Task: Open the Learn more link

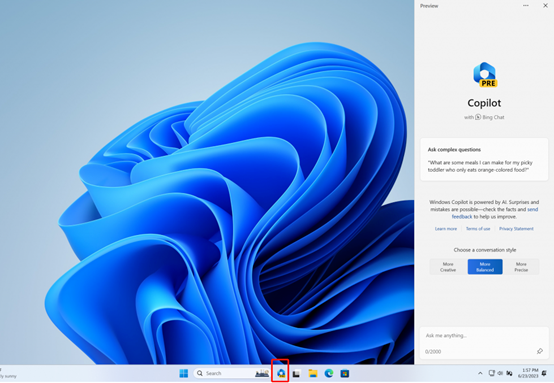Action: [x=446, y=229]
